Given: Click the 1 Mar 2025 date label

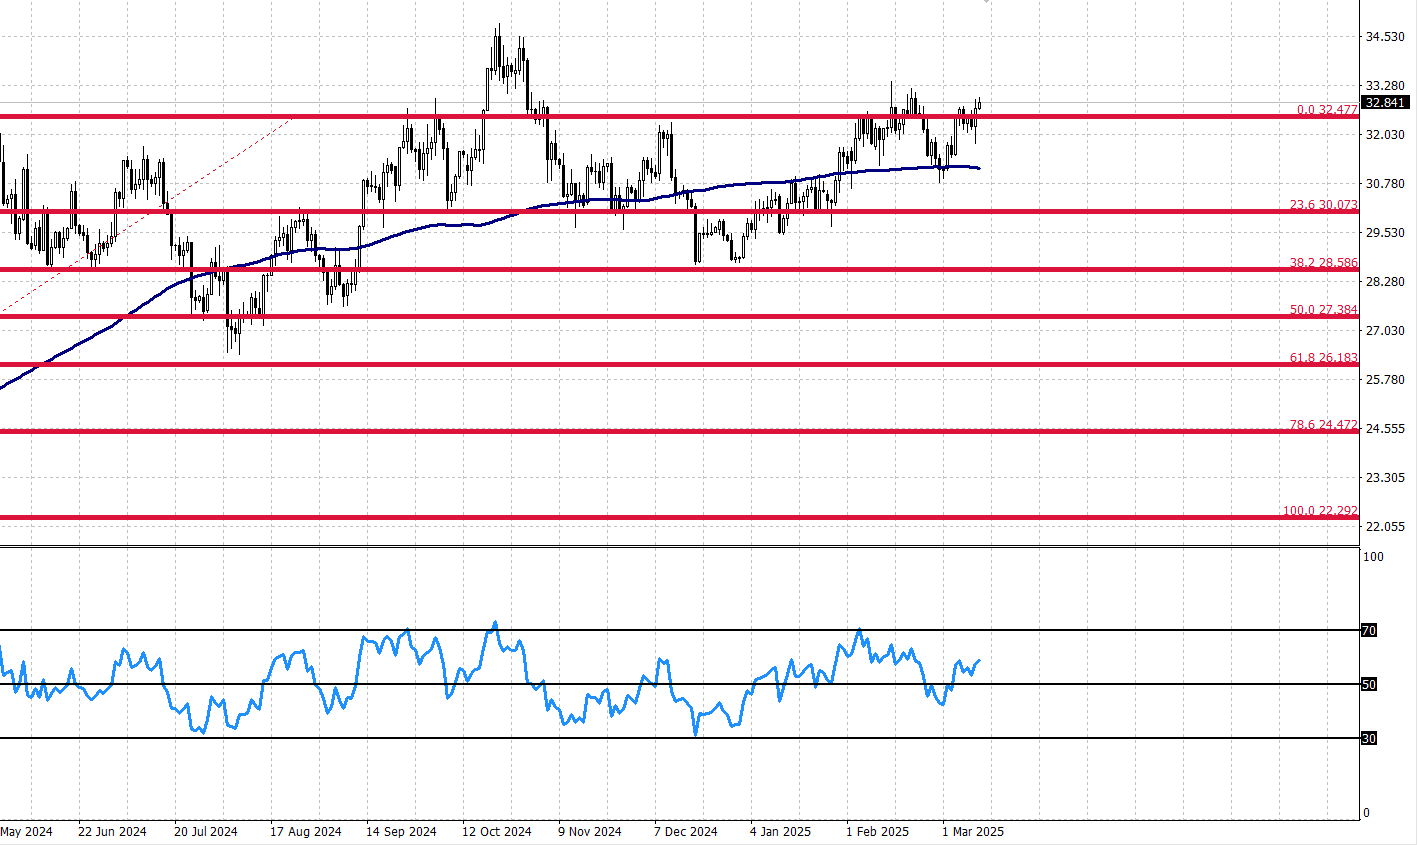Looking at the screenshot, I should [x=972, y=832].
